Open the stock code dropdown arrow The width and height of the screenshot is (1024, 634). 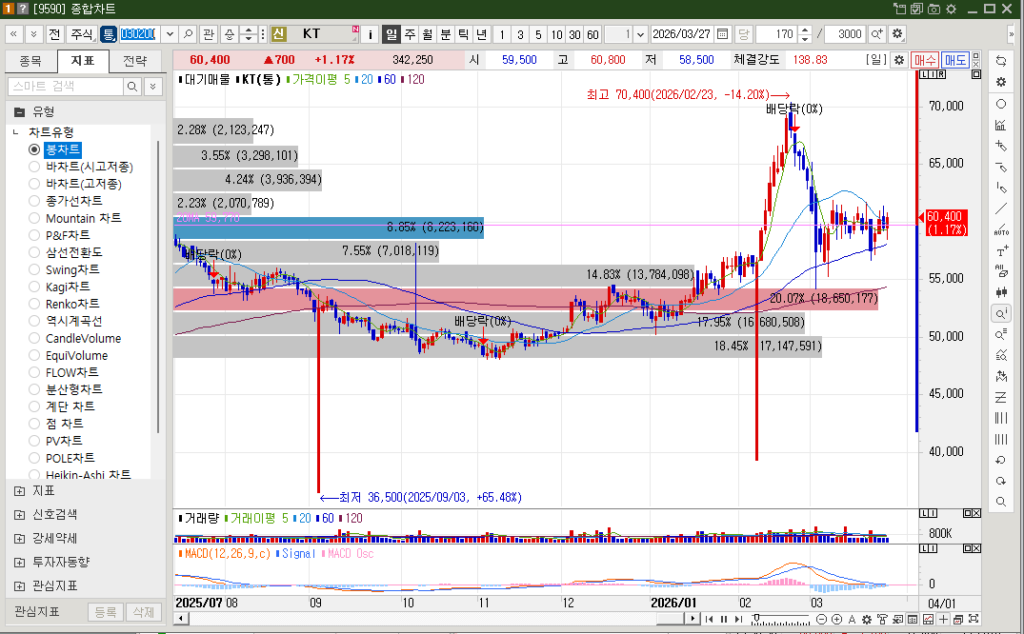coord(167,34)
